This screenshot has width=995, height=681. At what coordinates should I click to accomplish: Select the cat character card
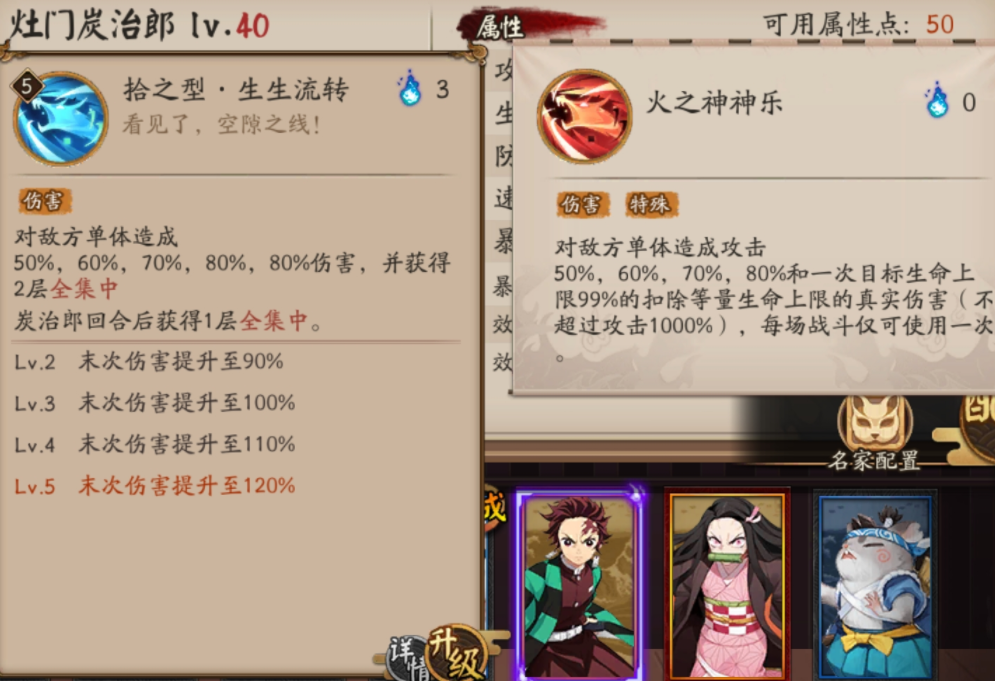click(x=876, y=585)
